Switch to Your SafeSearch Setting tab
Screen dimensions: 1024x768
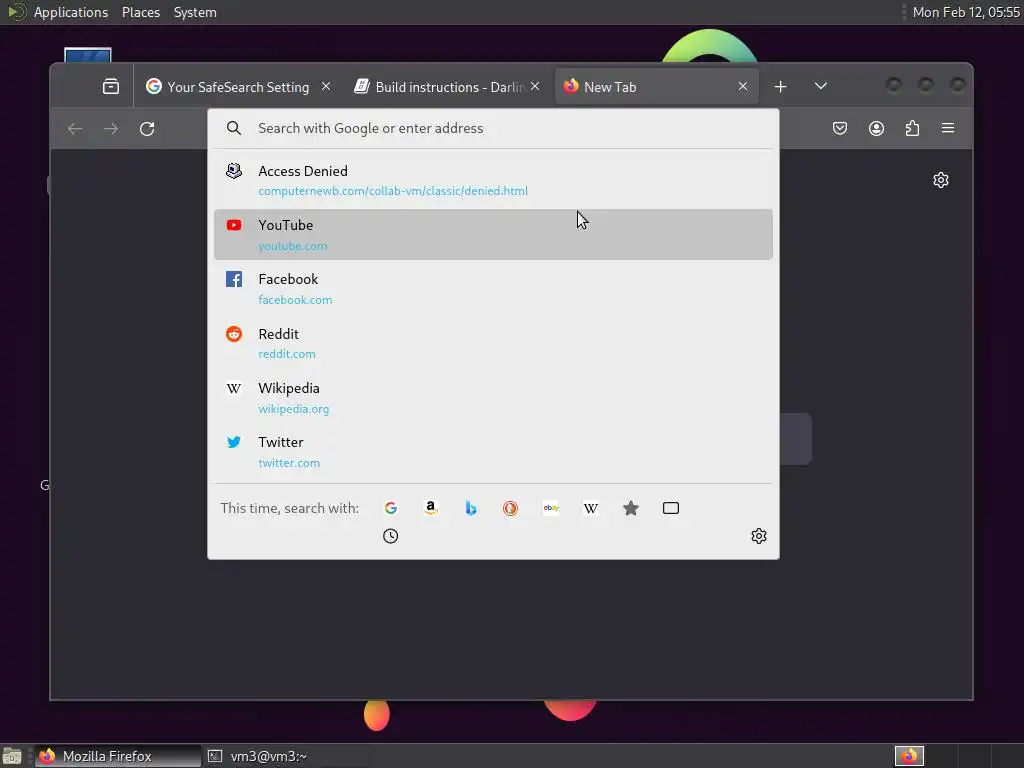pyautogui.click(x=238, y=87)
